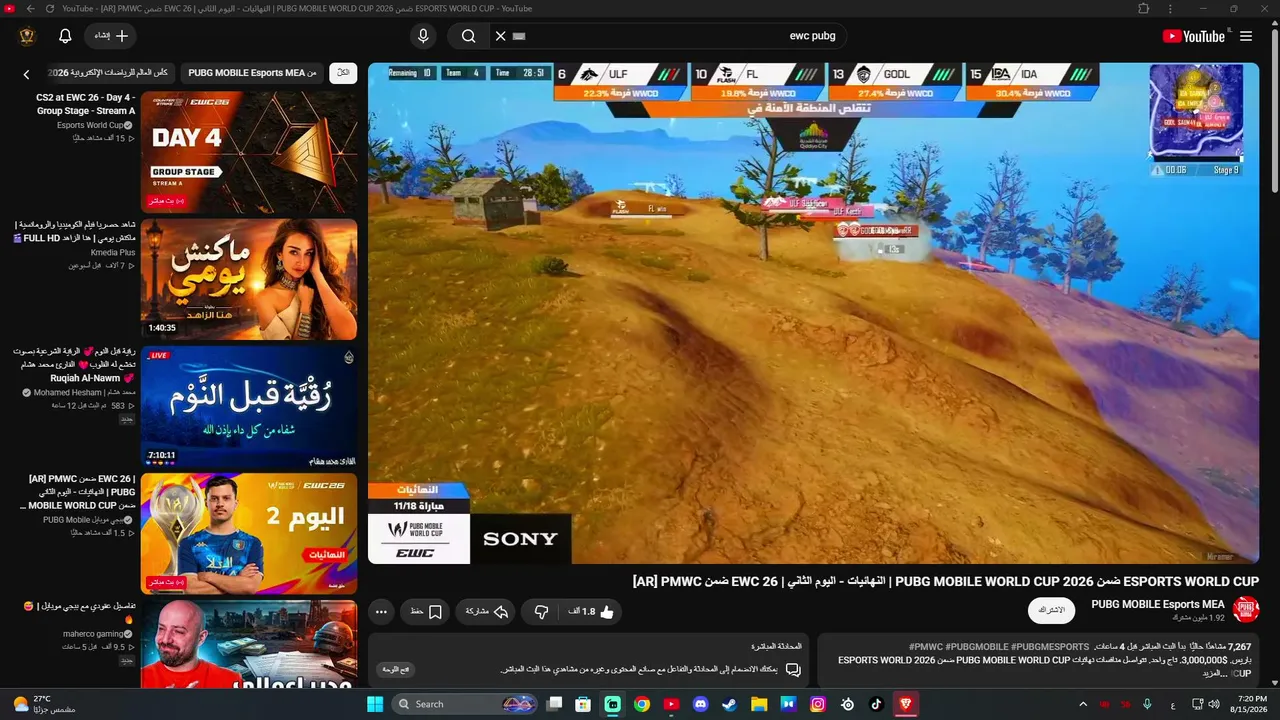Switch the taskbar input language indicator

coord(1172,704)
